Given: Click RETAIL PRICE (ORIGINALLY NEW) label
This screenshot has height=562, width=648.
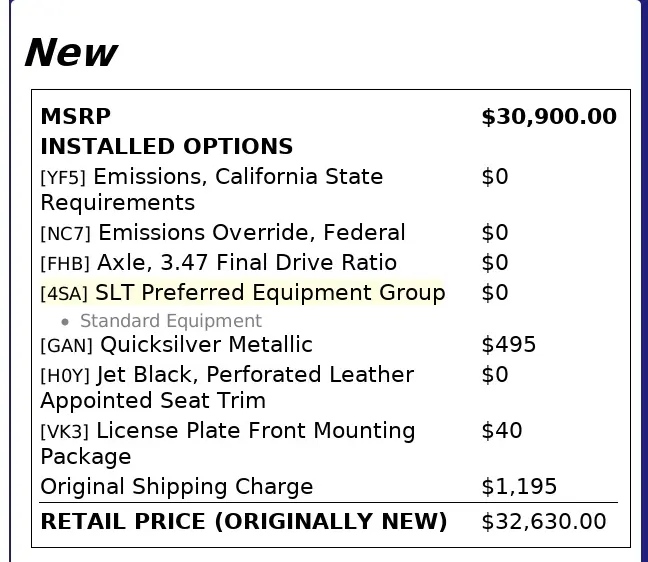Looking at the screenshot, I should pos(244,522).
